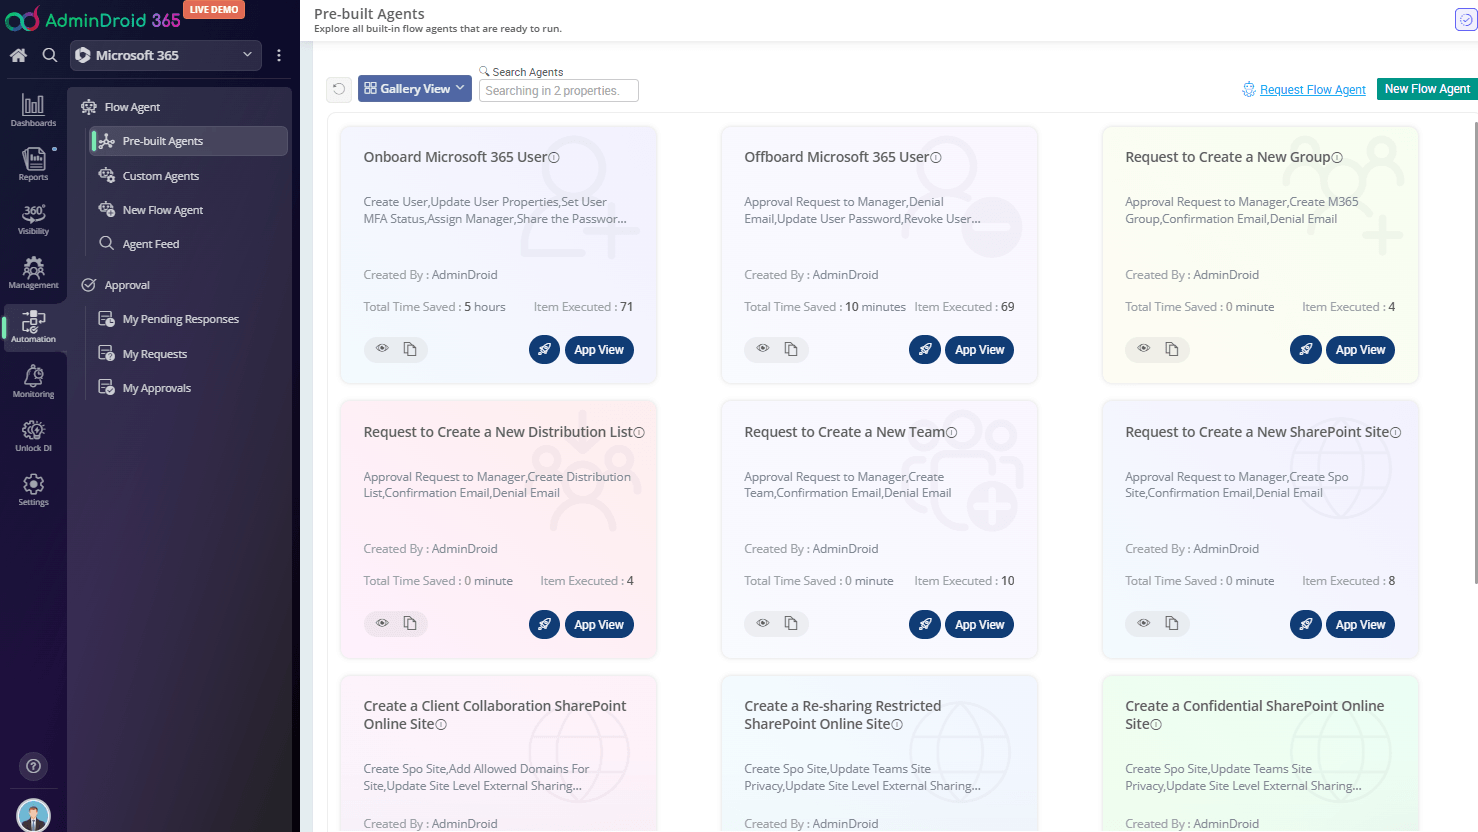Screen dimensions: 1478x832
Task: Show info for Offboard Microsoft 365 User title
Action: (x=936, y=158)
